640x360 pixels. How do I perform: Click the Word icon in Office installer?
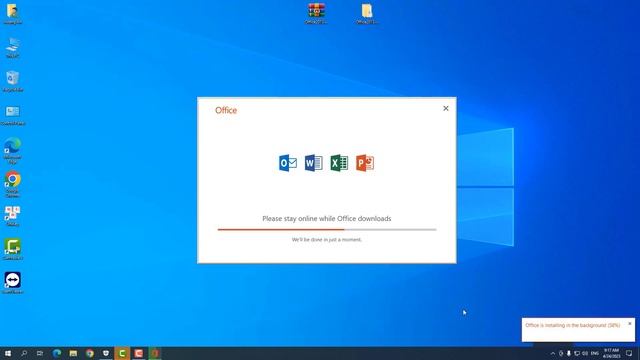(313, 163)
